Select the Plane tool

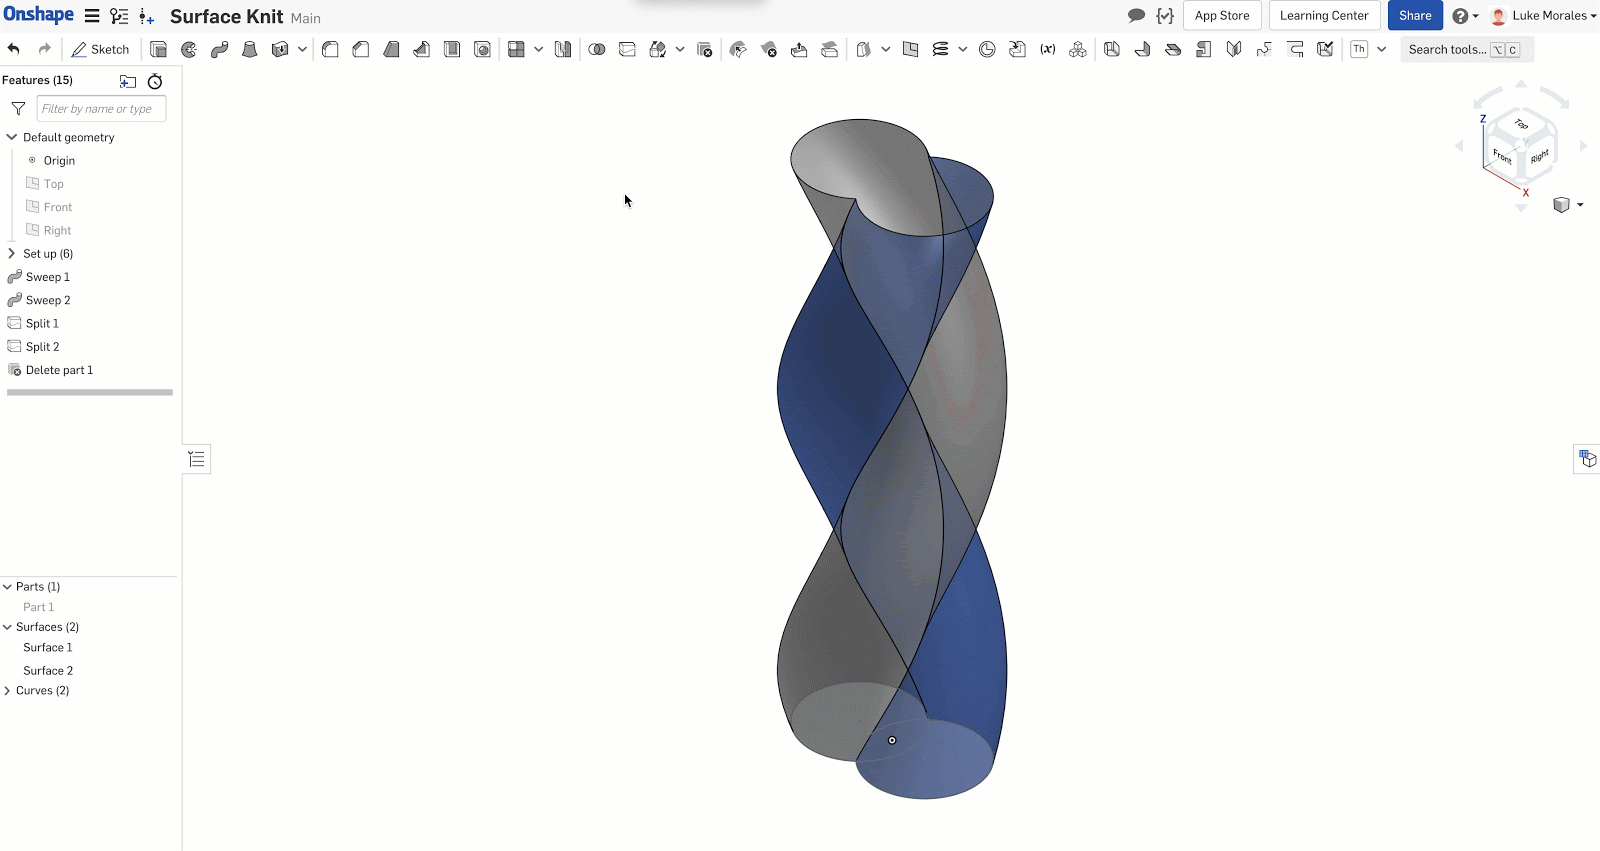910,49
